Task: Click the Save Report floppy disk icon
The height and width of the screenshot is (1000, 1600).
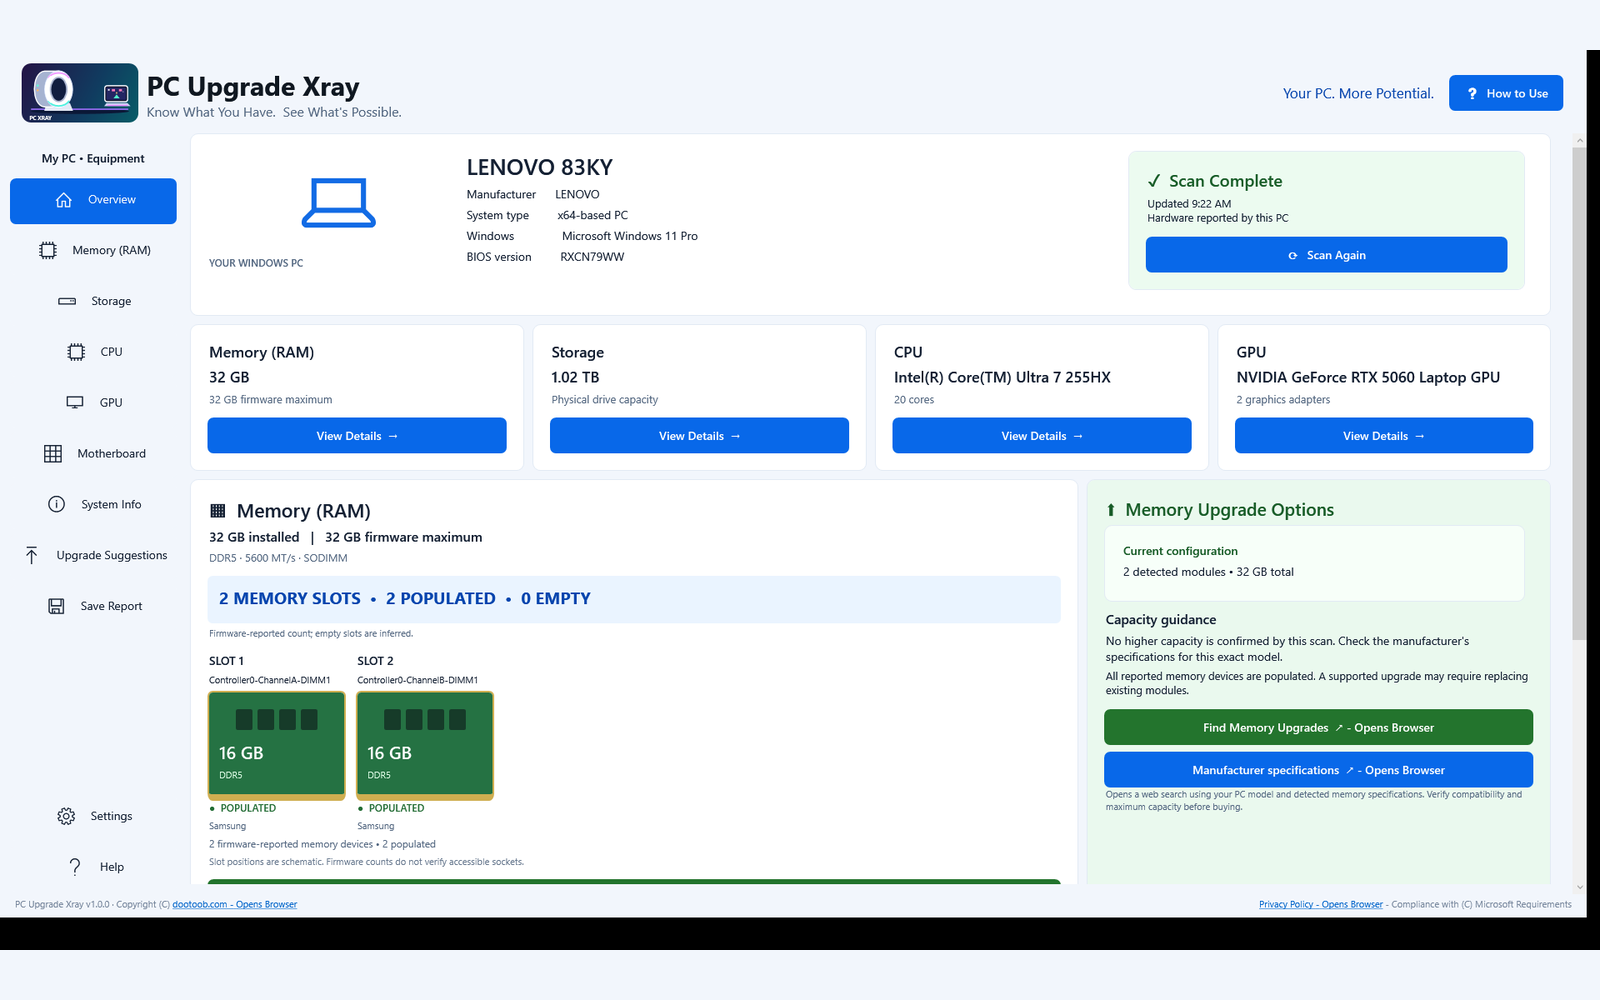Action: (x=57, y=606)
